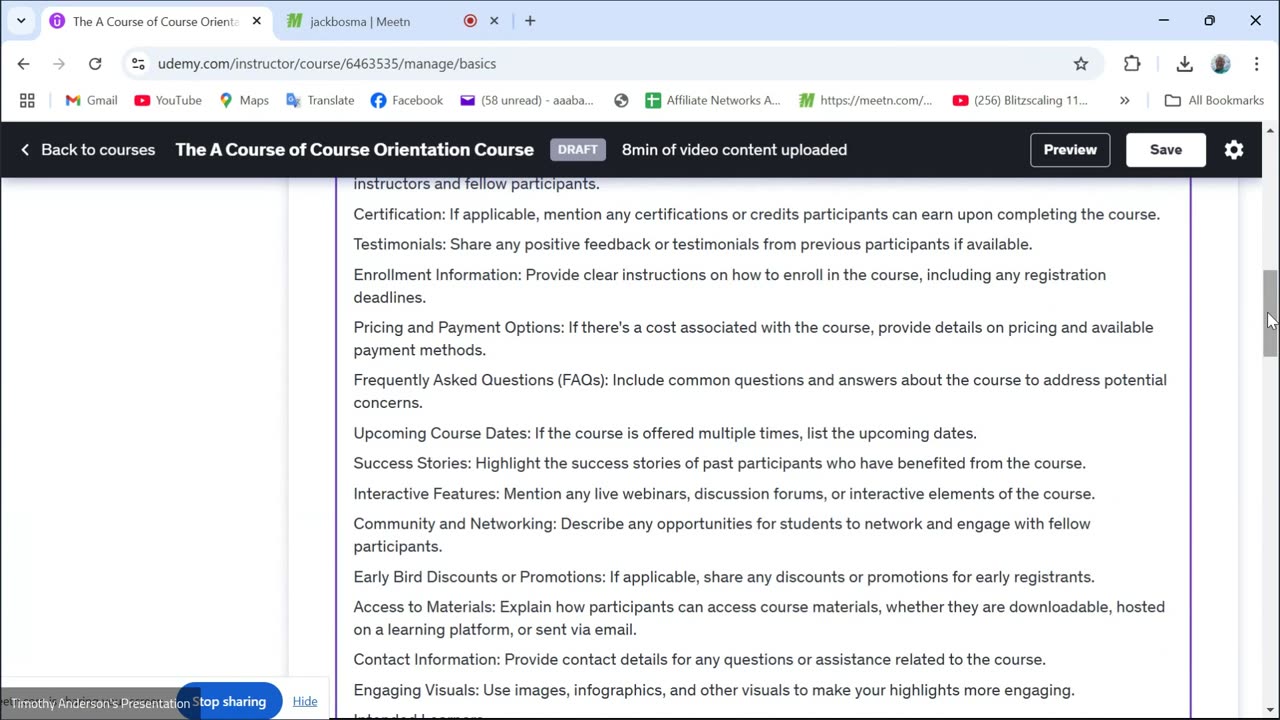The width and height of the screenshot is (1280, 720).
Task: Switch to the Udemy course orientation tab
Action: pos(155,21)
